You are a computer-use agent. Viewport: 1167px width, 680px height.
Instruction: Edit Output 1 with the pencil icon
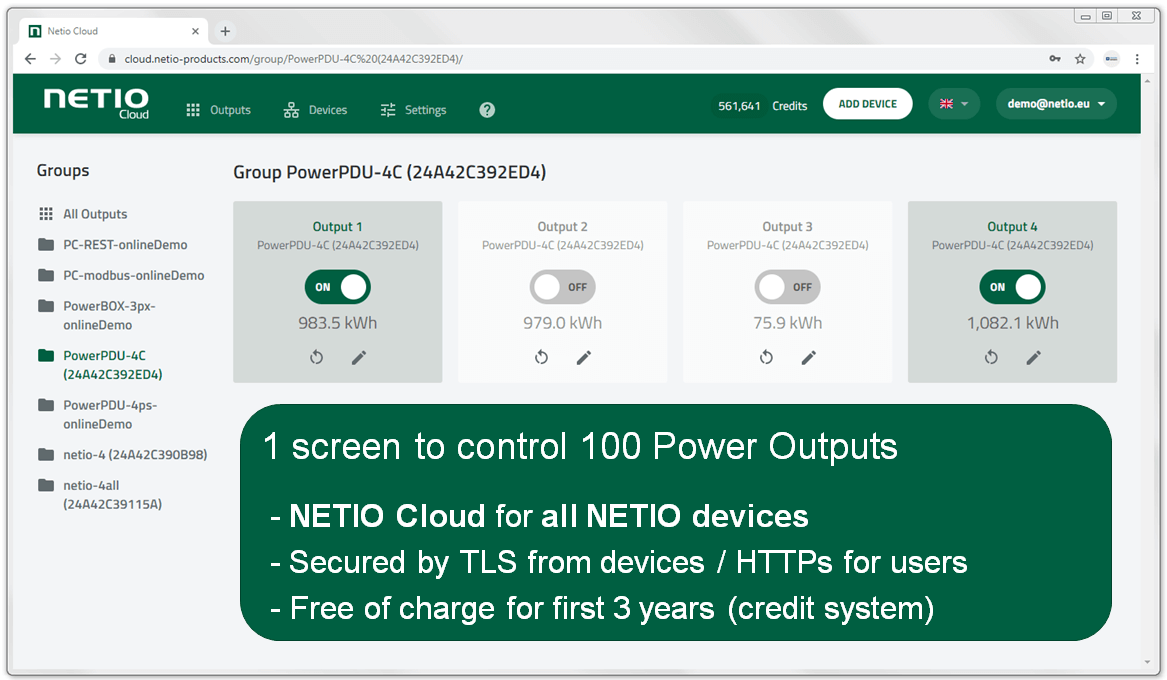pos(359,358)
